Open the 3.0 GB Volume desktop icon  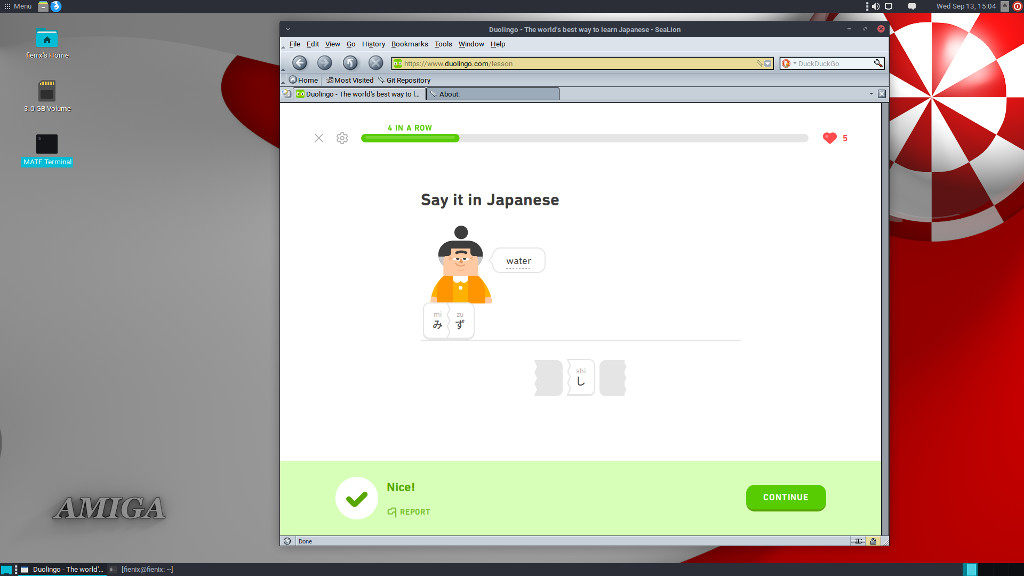click(47, 97)
